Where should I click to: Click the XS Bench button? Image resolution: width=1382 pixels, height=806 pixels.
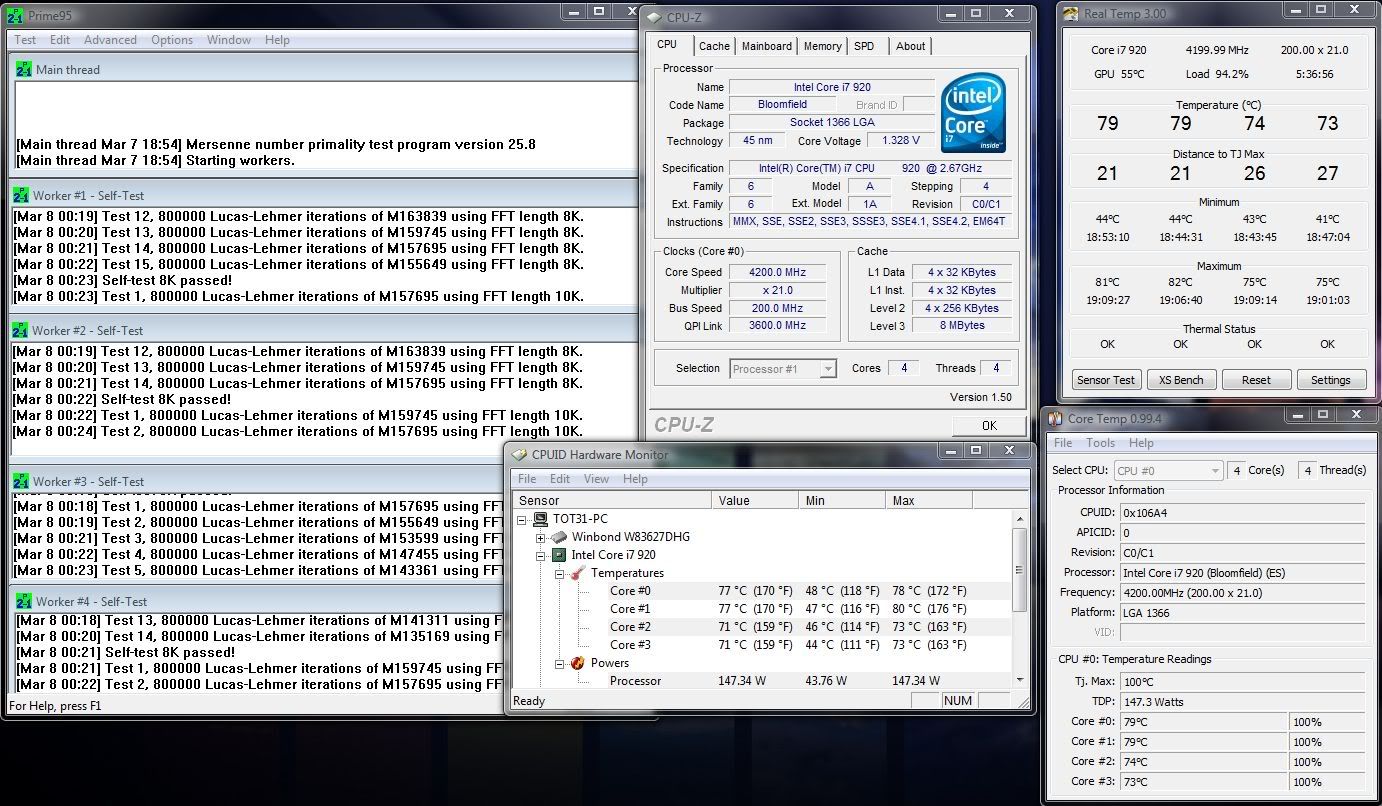(1180, 380)
